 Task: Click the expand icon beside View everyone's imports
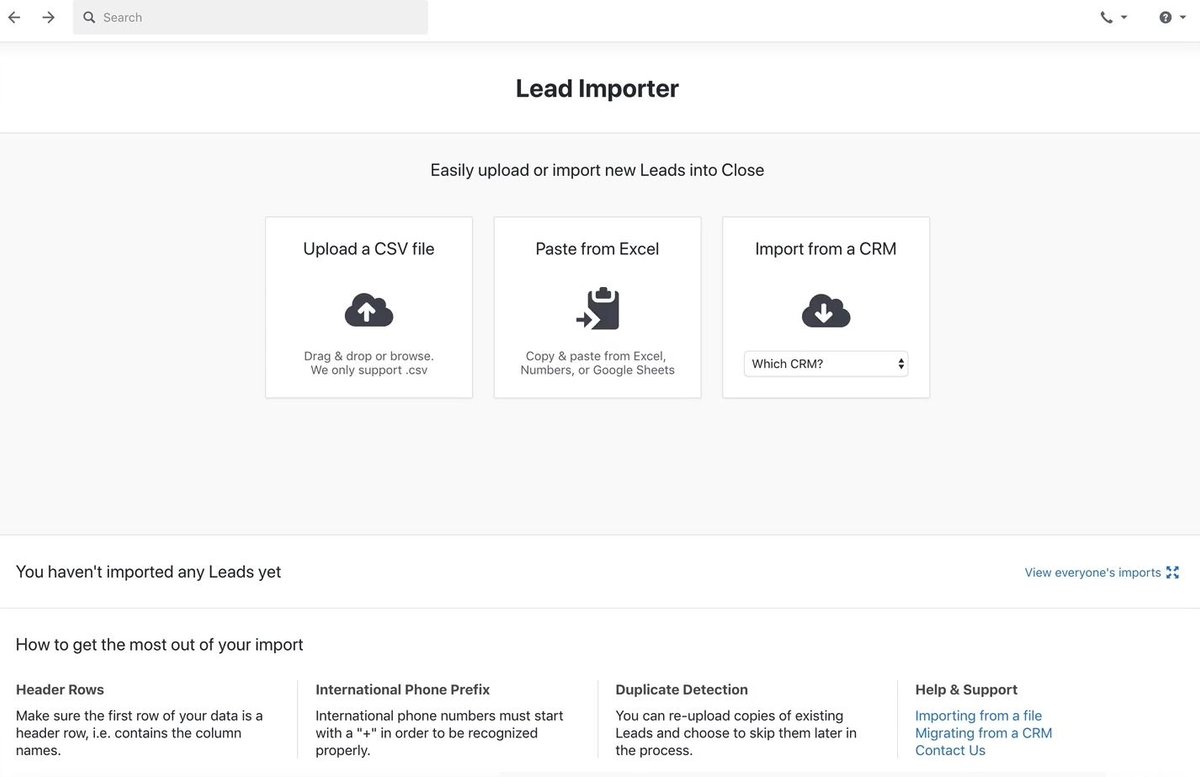(1173, 573)
